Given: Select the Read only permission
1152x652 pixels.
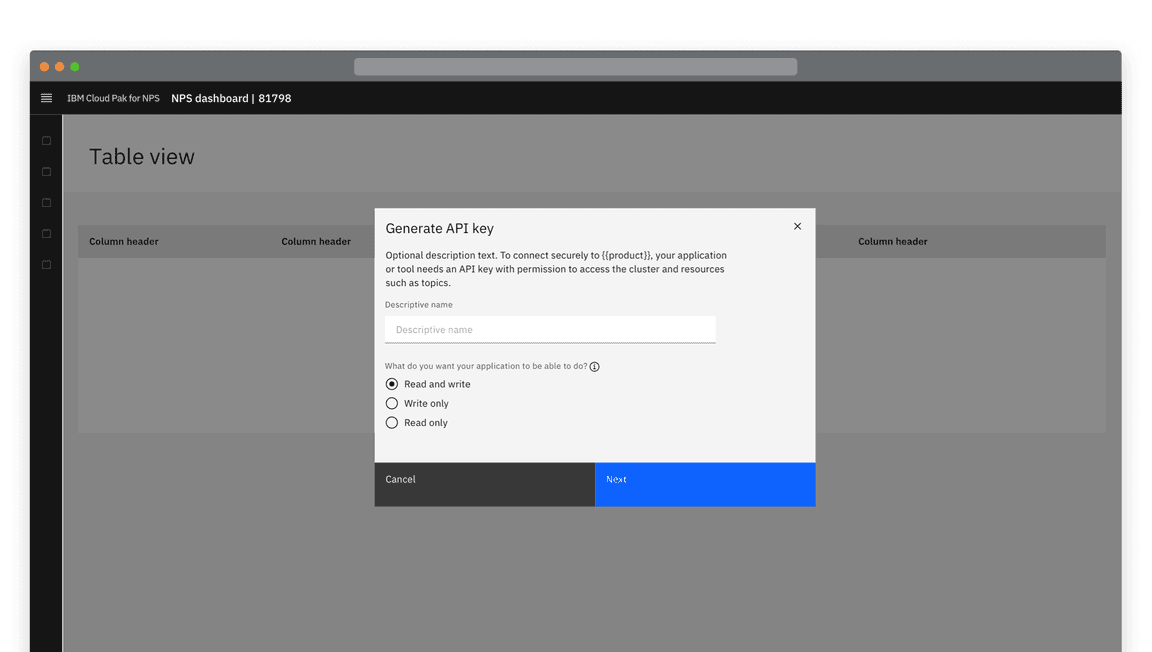Looking at the screenshot, I should 391,422.
